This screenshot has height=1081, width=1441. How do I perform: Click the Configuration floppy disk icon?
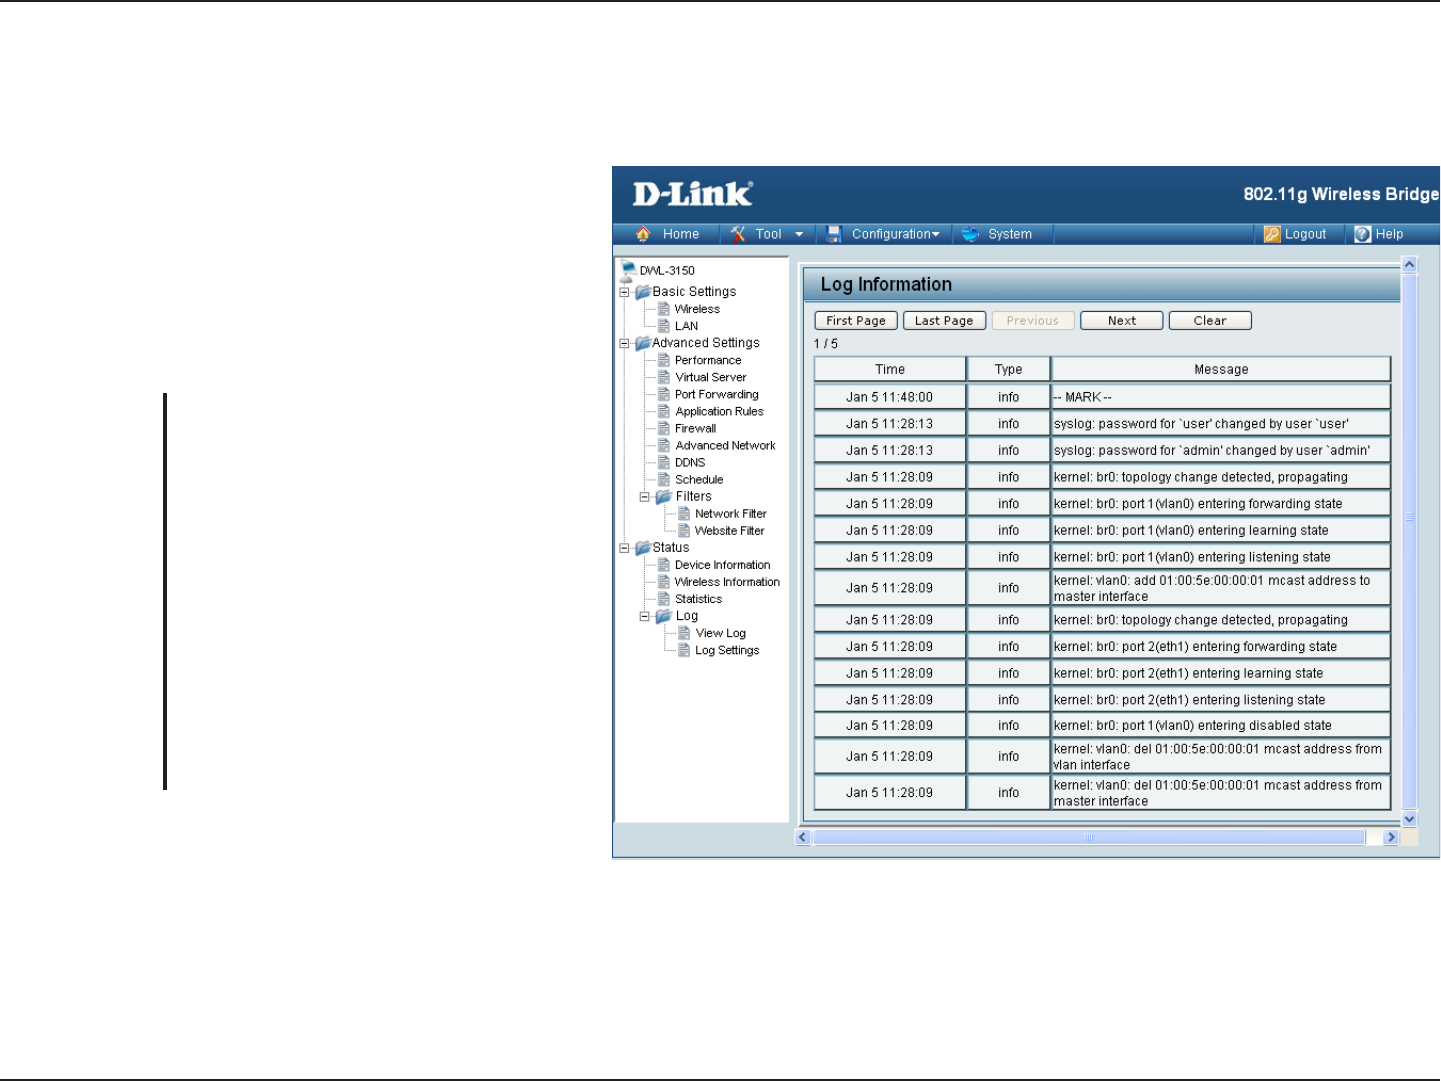(x=834, y=234)
